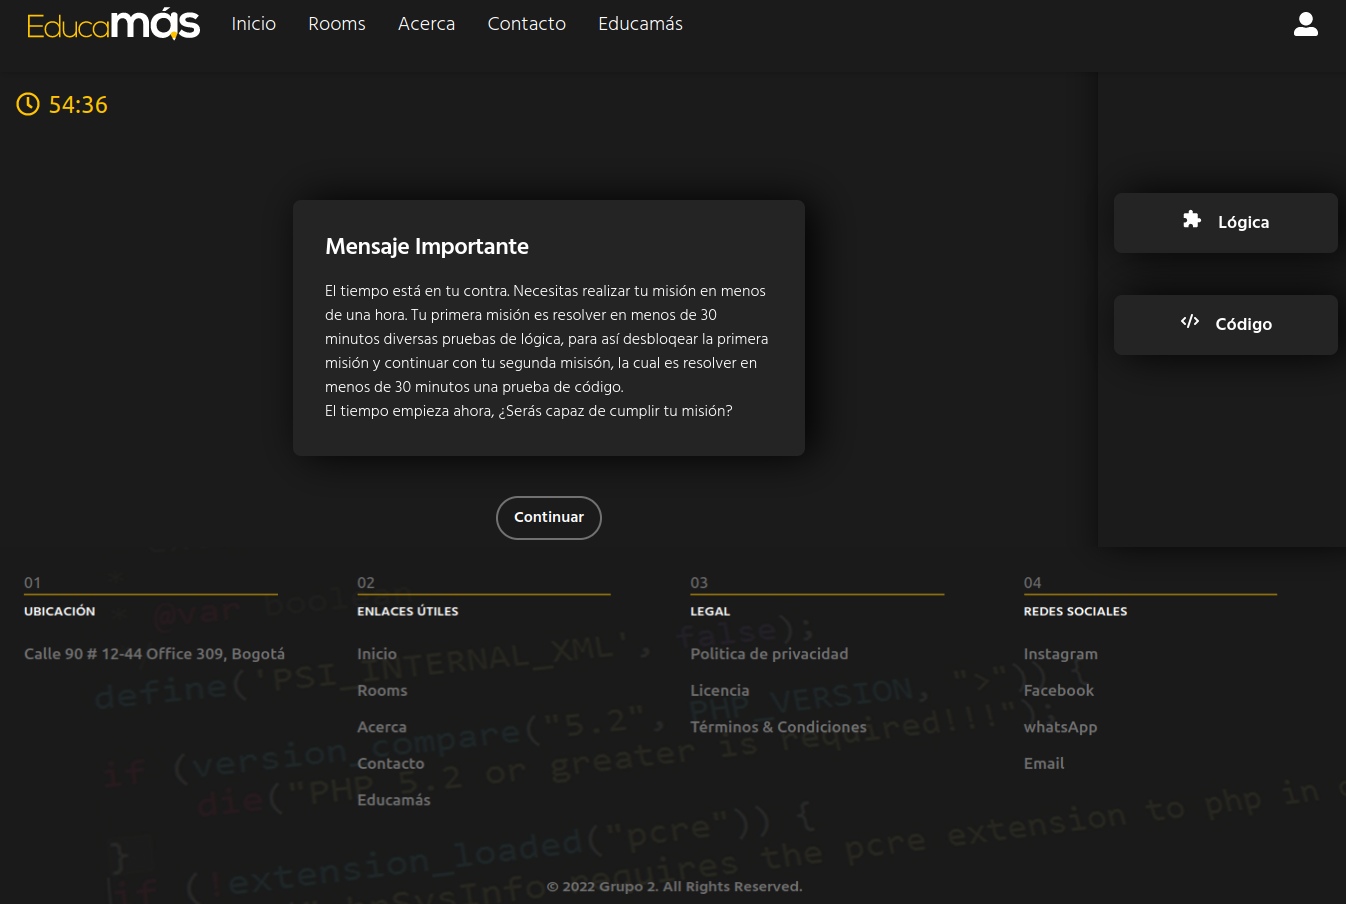Select the timer showing 54:36

(x=78, y=104)
